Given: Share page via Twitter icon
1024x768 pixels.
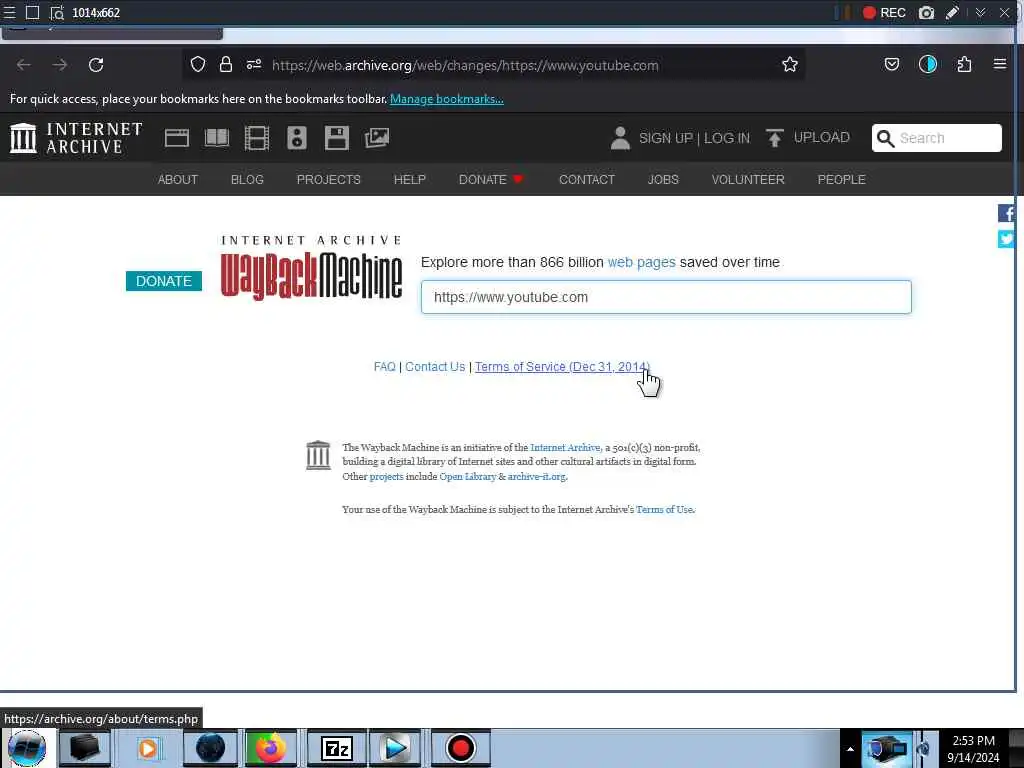Looking at the screenshot, I should pyautogui.click(x=1006, y=239).
